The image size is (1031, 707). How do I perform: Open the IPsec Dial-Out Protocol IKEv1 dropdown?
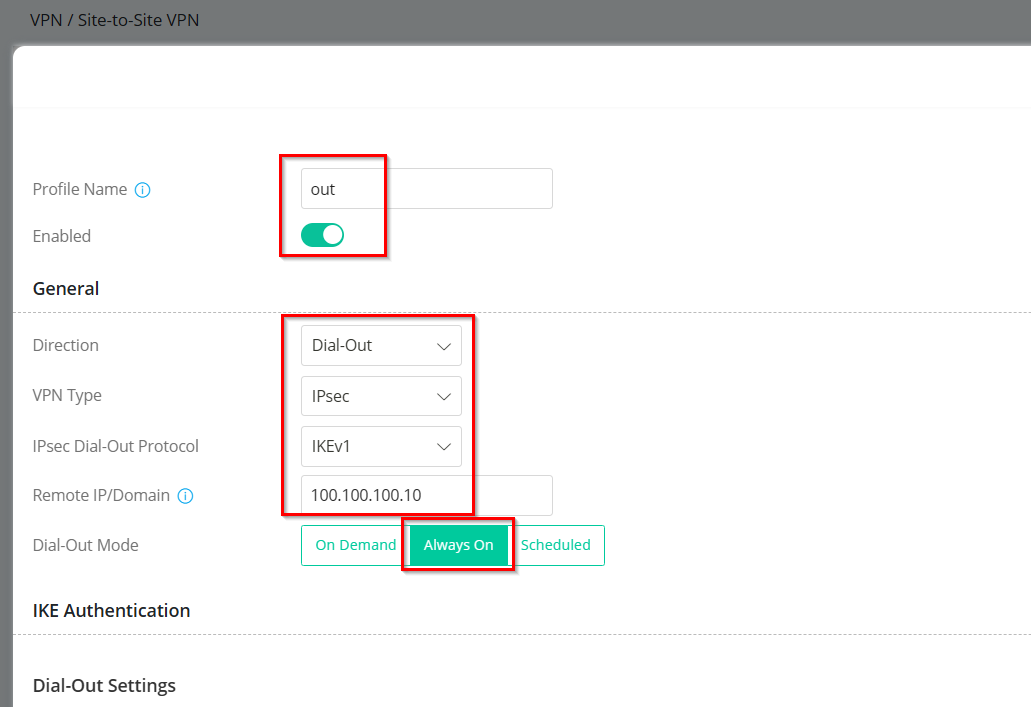tap(381, 446)
